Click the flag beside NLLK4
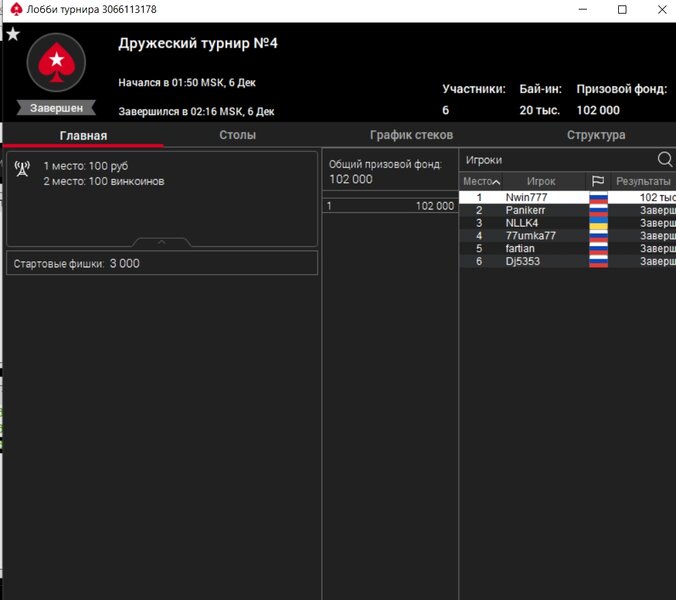The image size is (676, 600). [598, 223]
